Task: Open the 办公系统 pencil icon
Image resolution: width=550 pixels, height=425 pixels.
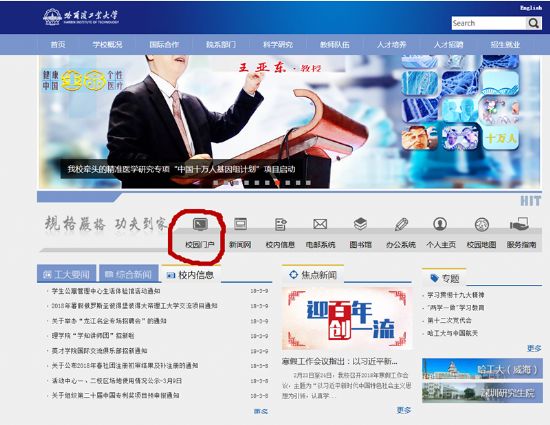Action: pyautogui.click(x=401, y=224)
